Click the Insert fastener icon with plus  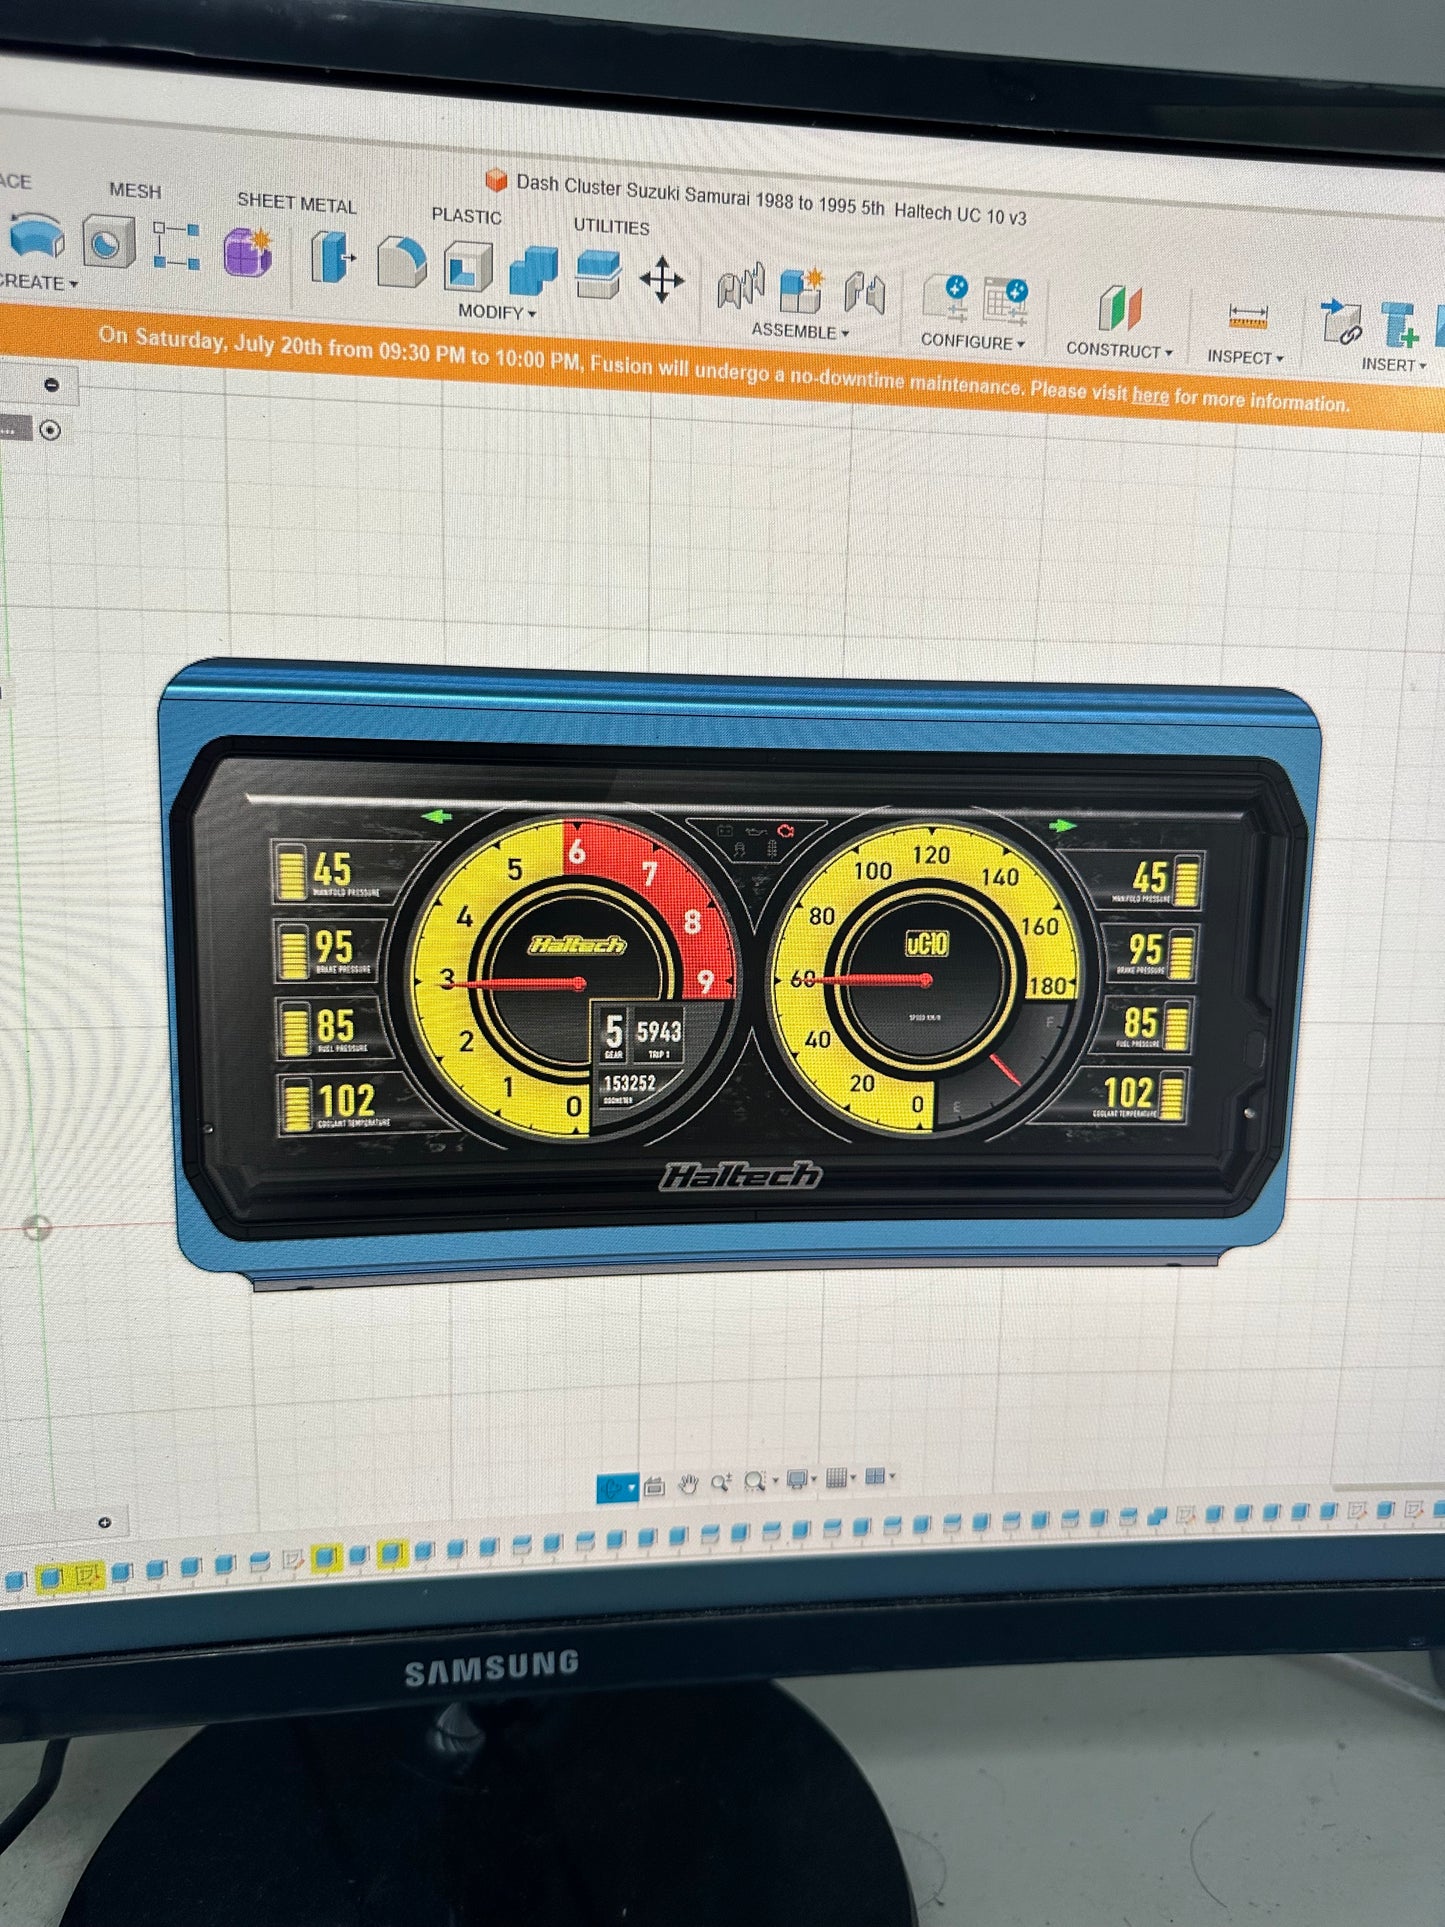point(1400,326)
